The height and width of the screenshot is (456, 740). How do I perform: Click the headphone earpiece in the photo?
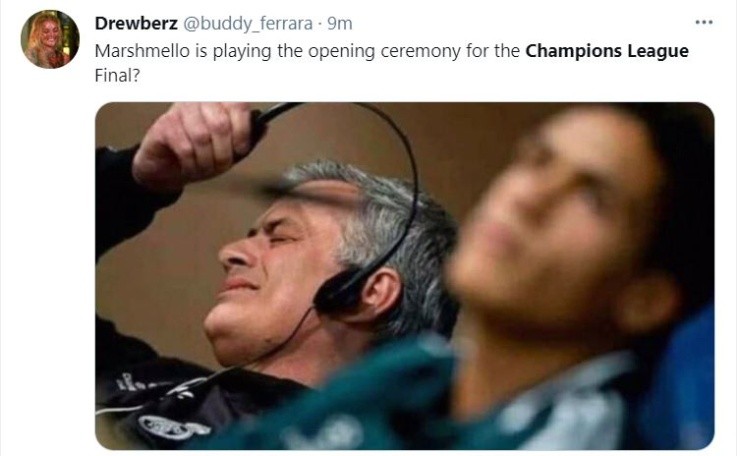coord(336,290)
